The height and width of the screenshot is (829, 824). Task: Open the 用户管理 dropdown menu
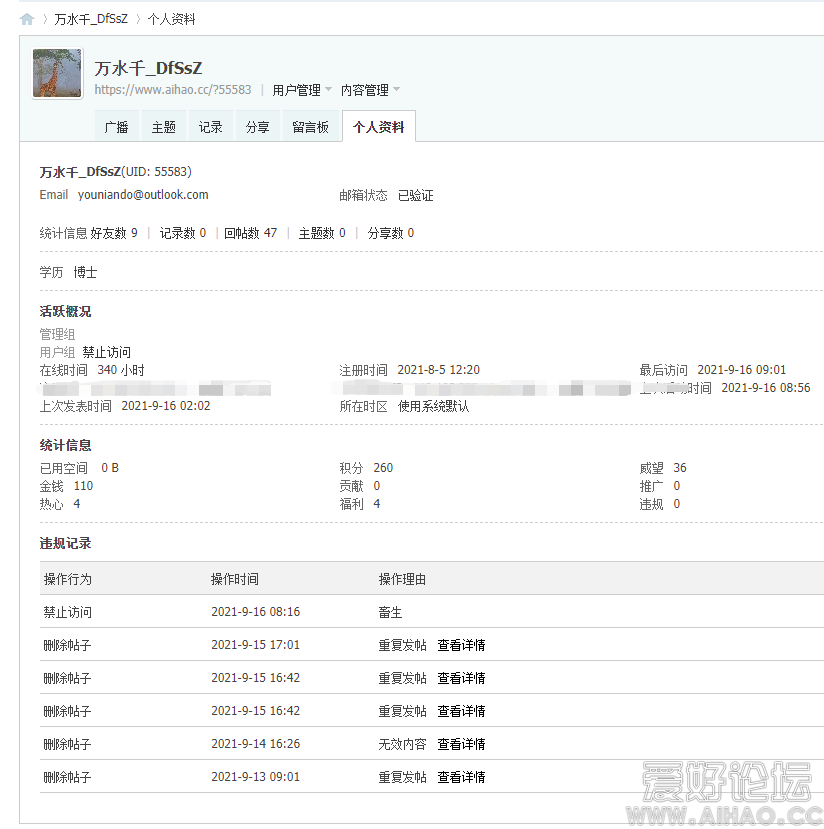[295, 89]
